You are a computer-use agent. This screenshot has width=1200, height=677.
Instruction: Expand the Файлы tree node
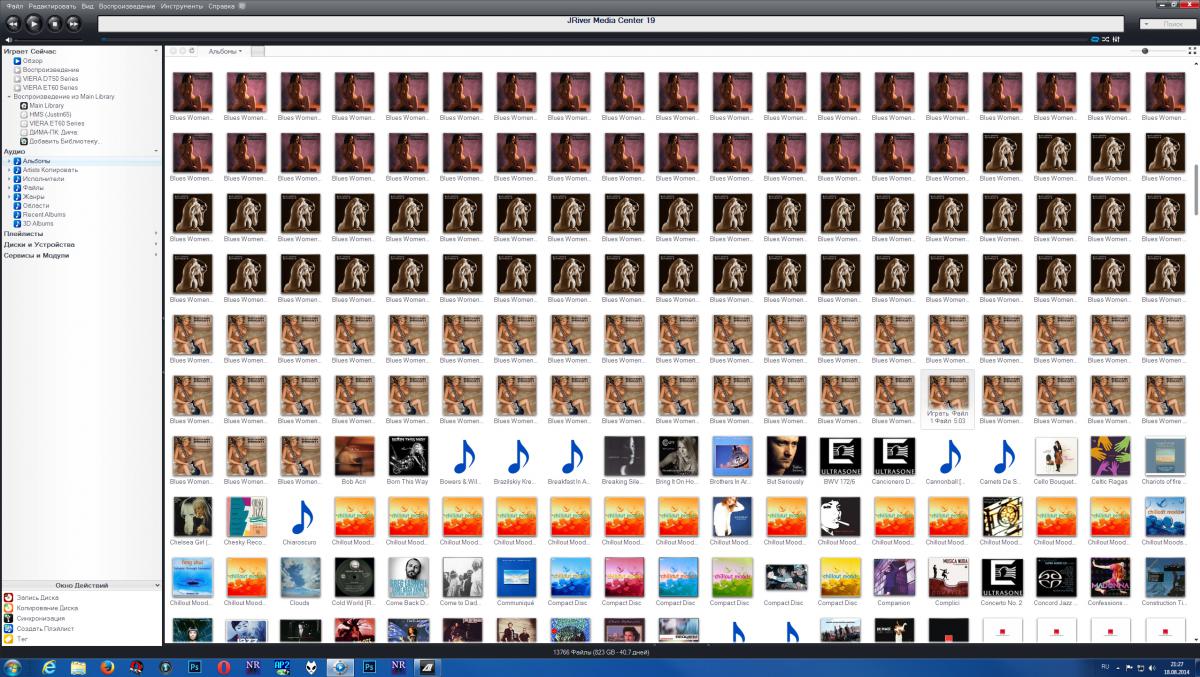pyautogui.click(x=8, y=187)
